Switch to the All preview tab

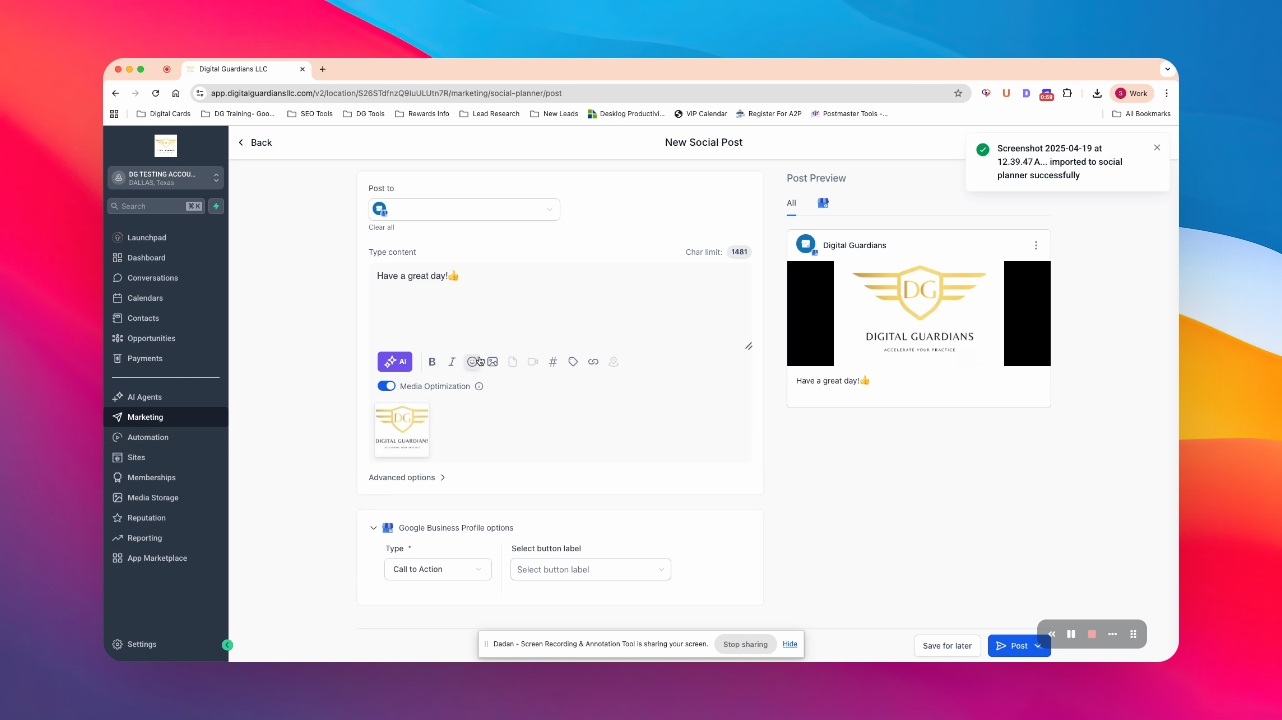click(x=791, y=203)
